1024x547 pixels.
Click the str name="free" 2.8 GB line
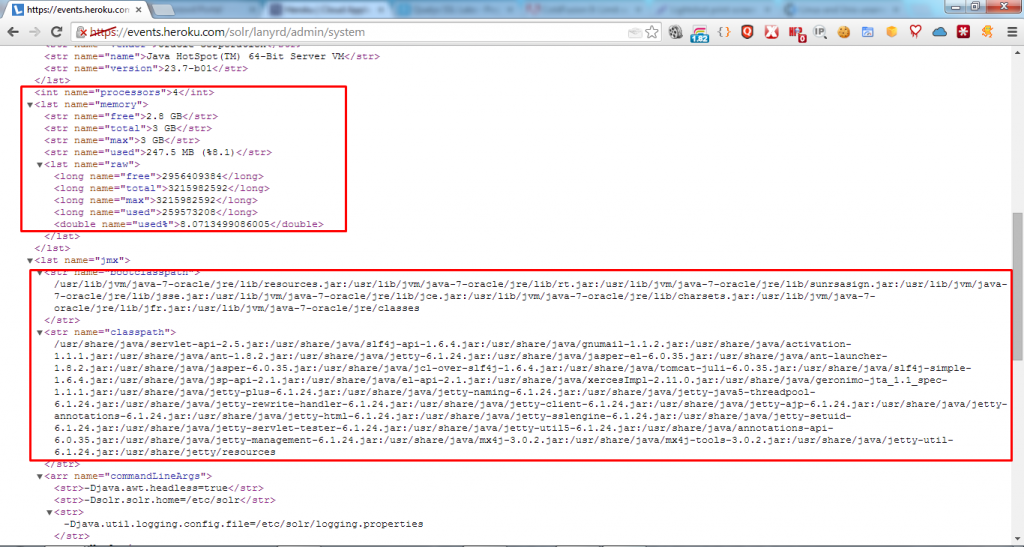click(x=131, y=116)
